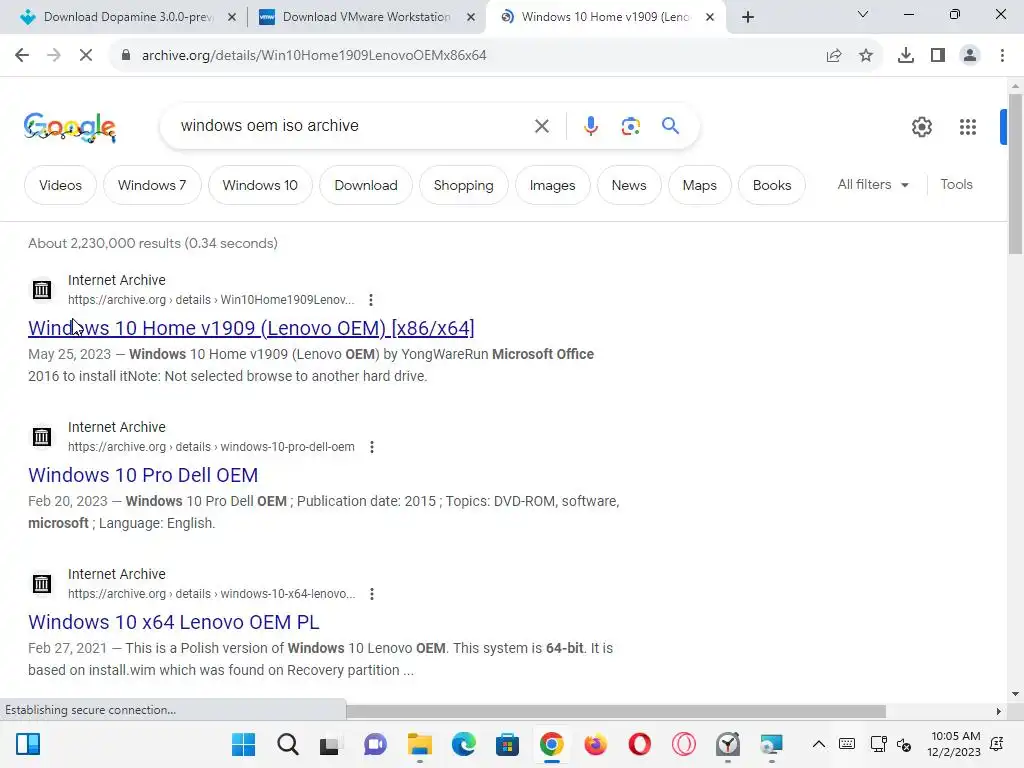
Task: Toggle the Chrome side panel
Action: pyautogui.click(x=938, y=56)
